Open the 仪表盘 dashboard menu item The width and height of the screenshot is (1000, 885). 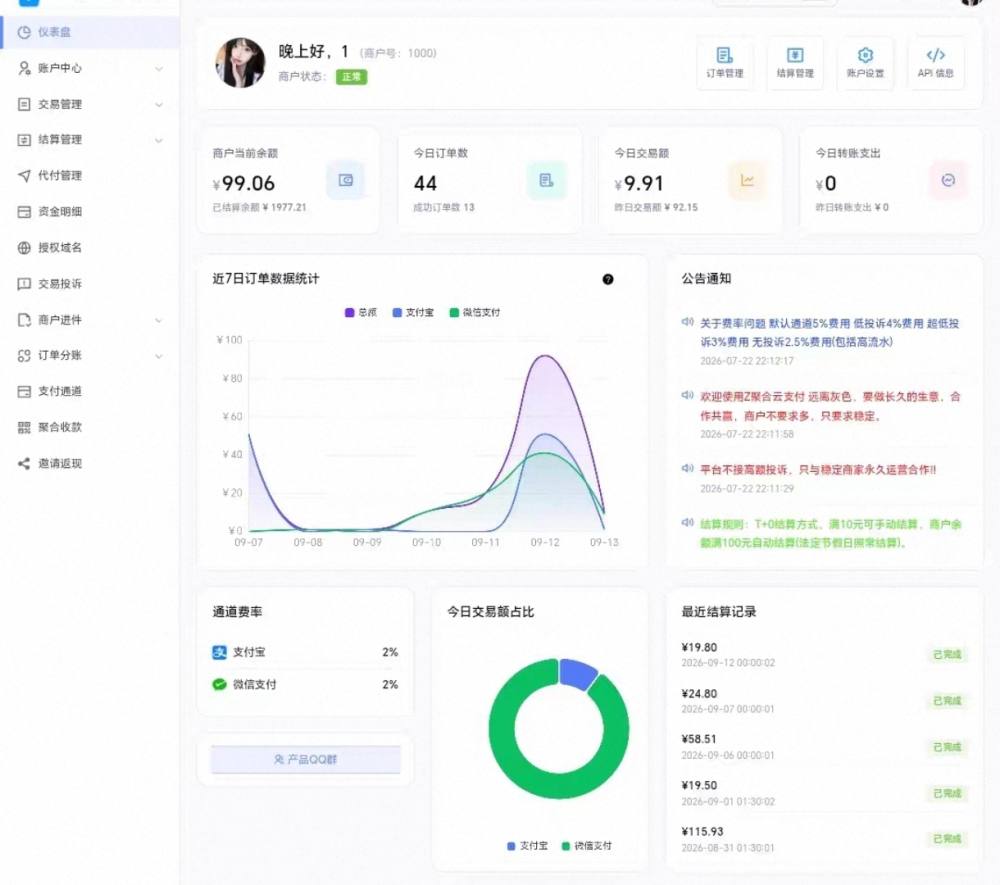pyautogui.click(x=90, y=33)
